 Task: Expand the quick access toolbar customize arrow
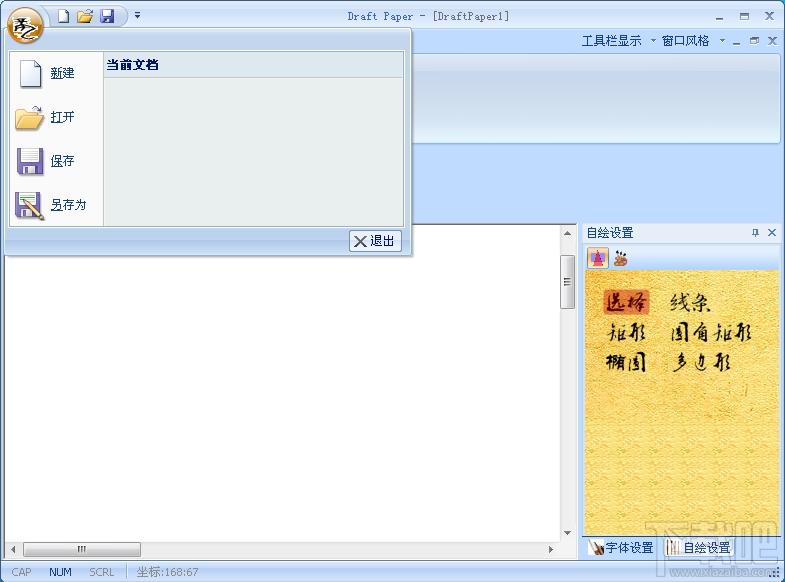point(137,16)
